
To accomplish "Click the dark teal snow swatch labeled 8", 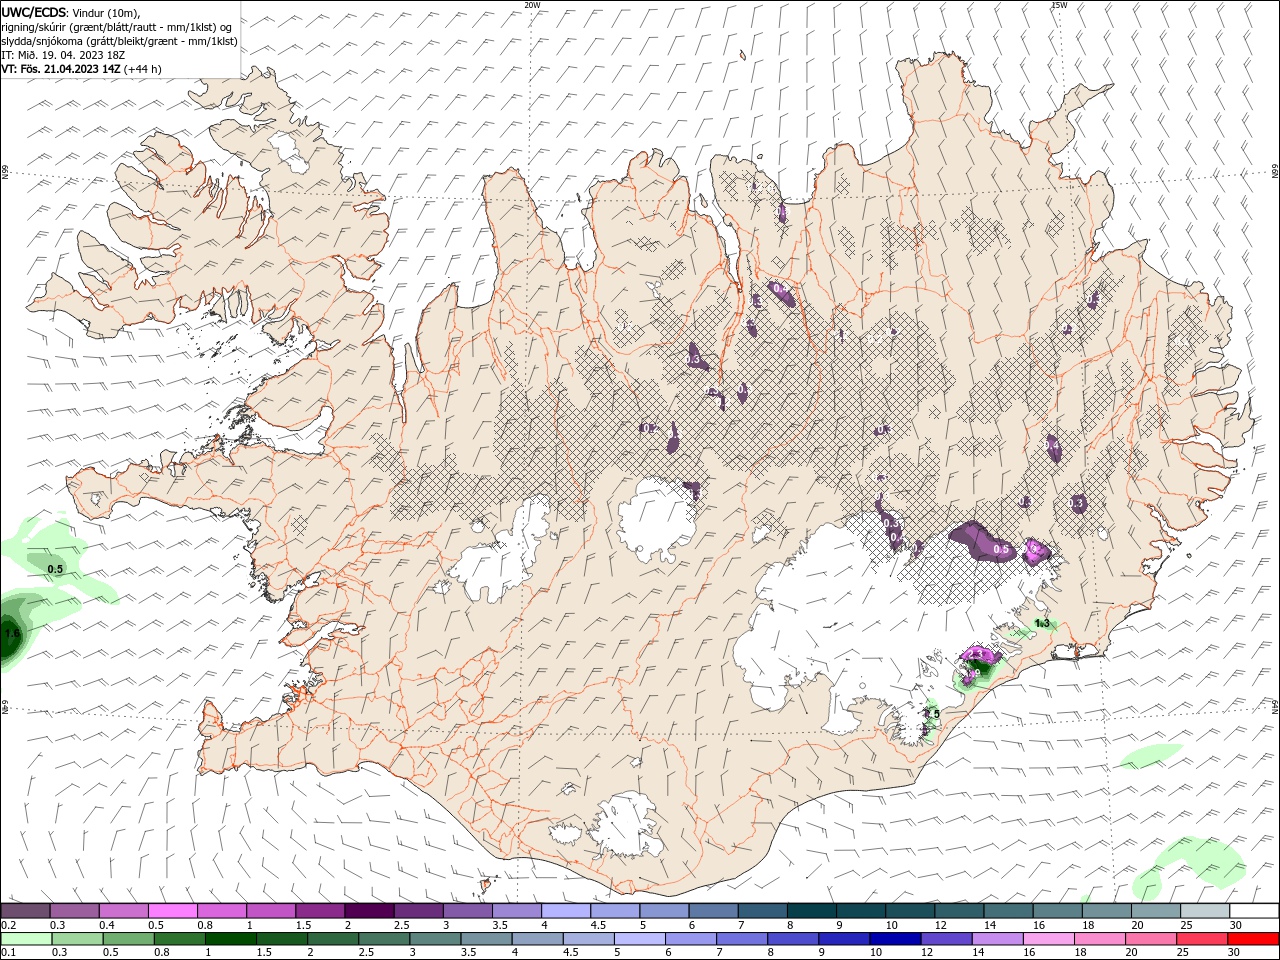I will click(x=811, y=911).
